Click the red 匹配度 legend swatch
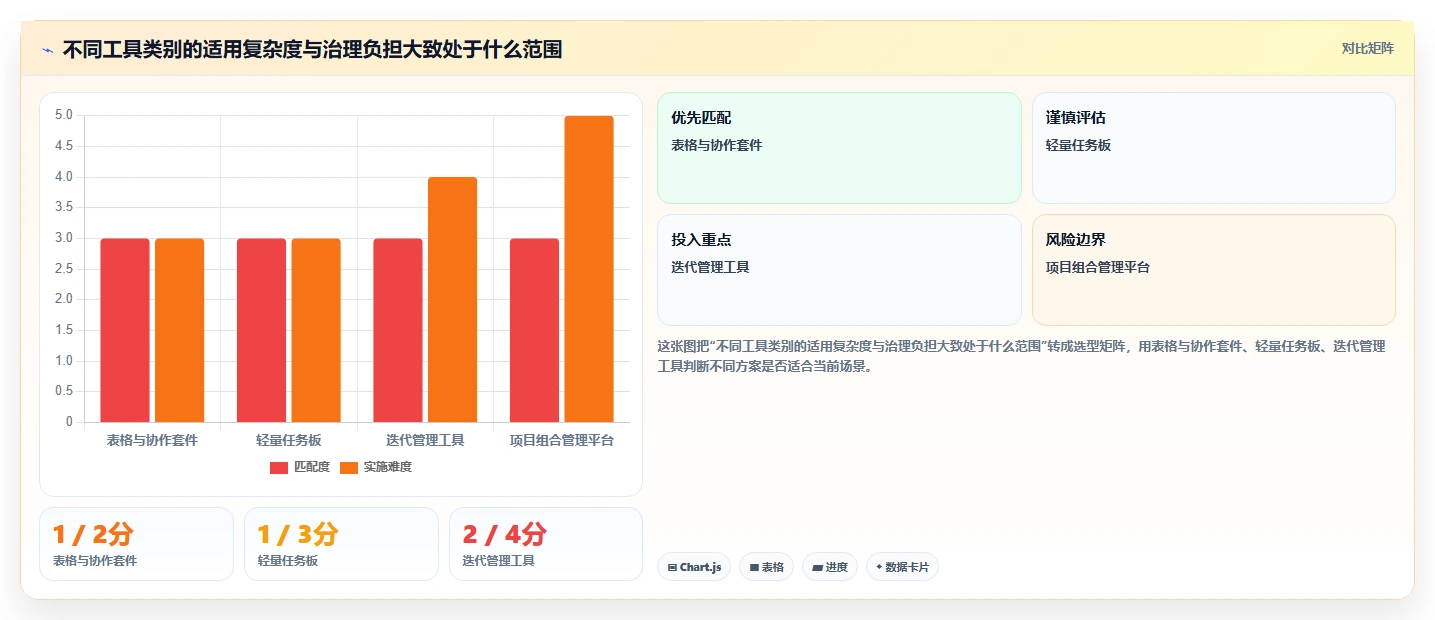Image resolution: width=1435 pixels, height=620 pixels. pos(279,467)
